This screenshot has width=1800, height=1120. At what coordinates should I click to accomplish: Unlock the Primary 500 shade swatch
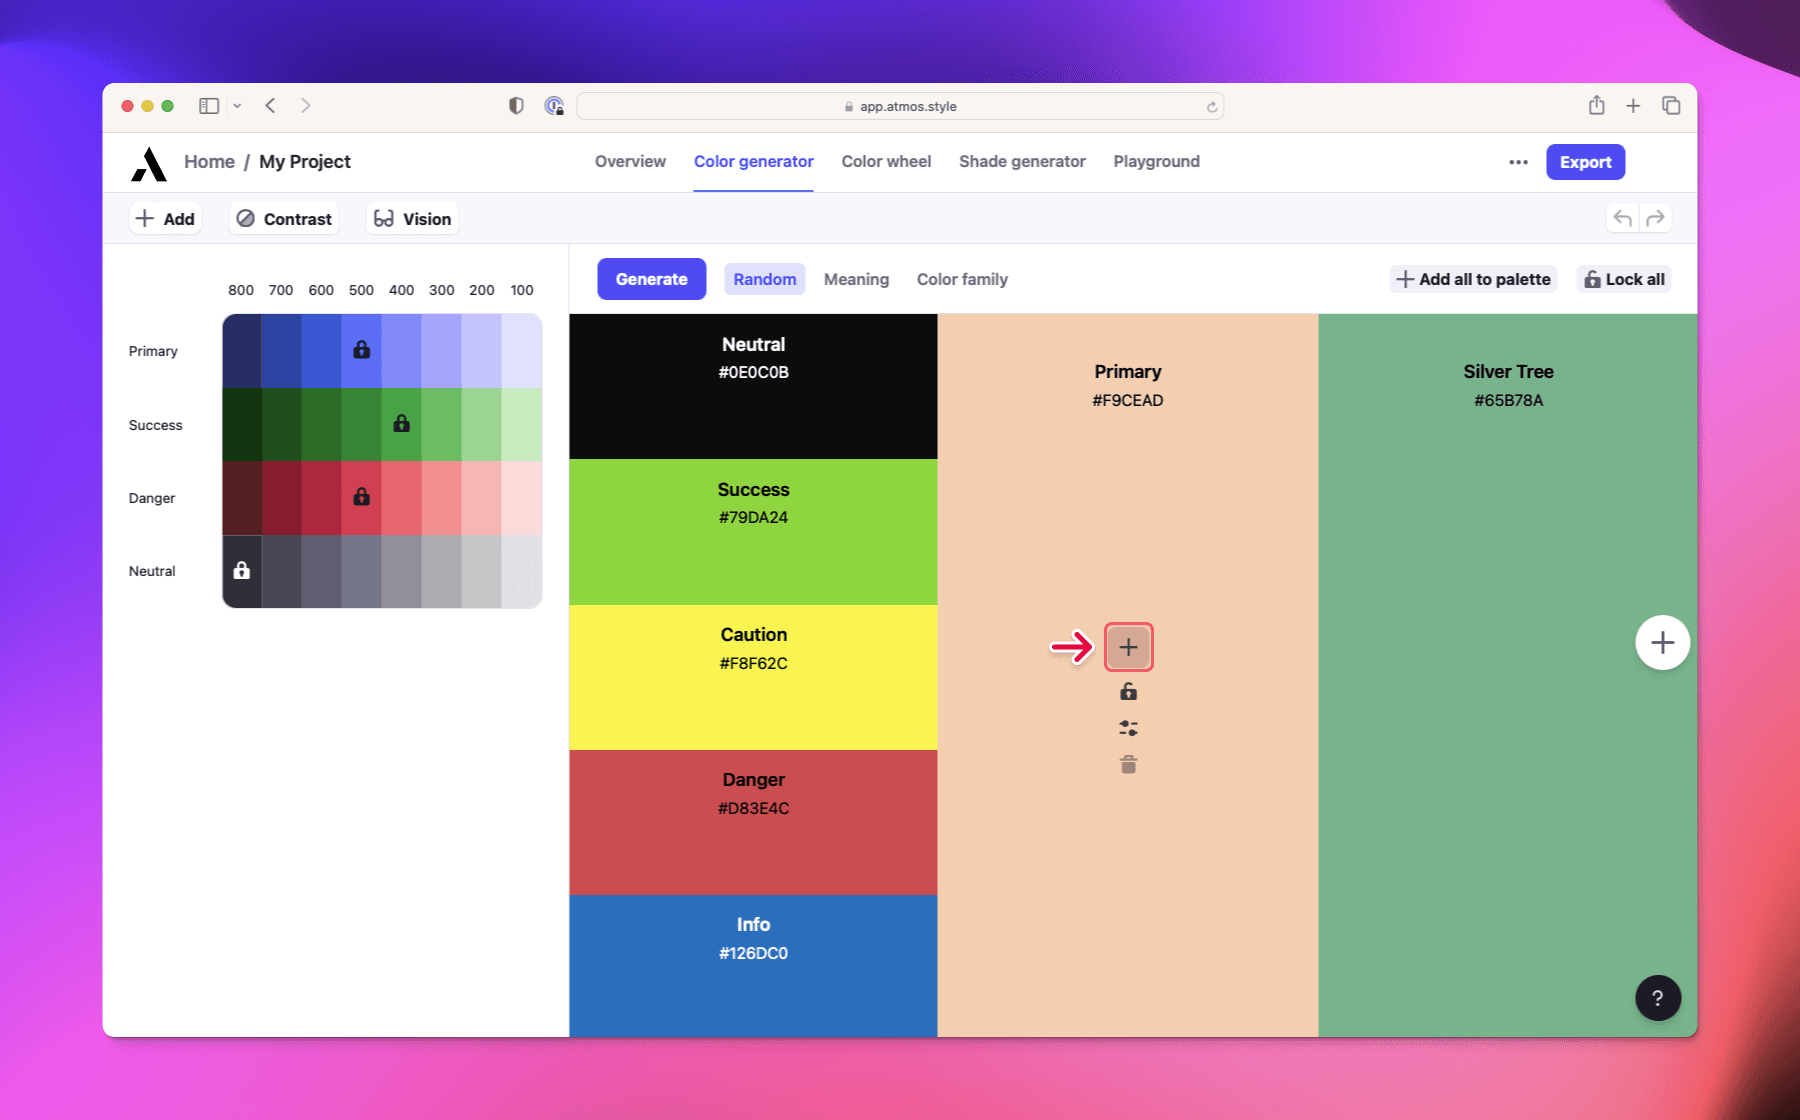point(361,350)
